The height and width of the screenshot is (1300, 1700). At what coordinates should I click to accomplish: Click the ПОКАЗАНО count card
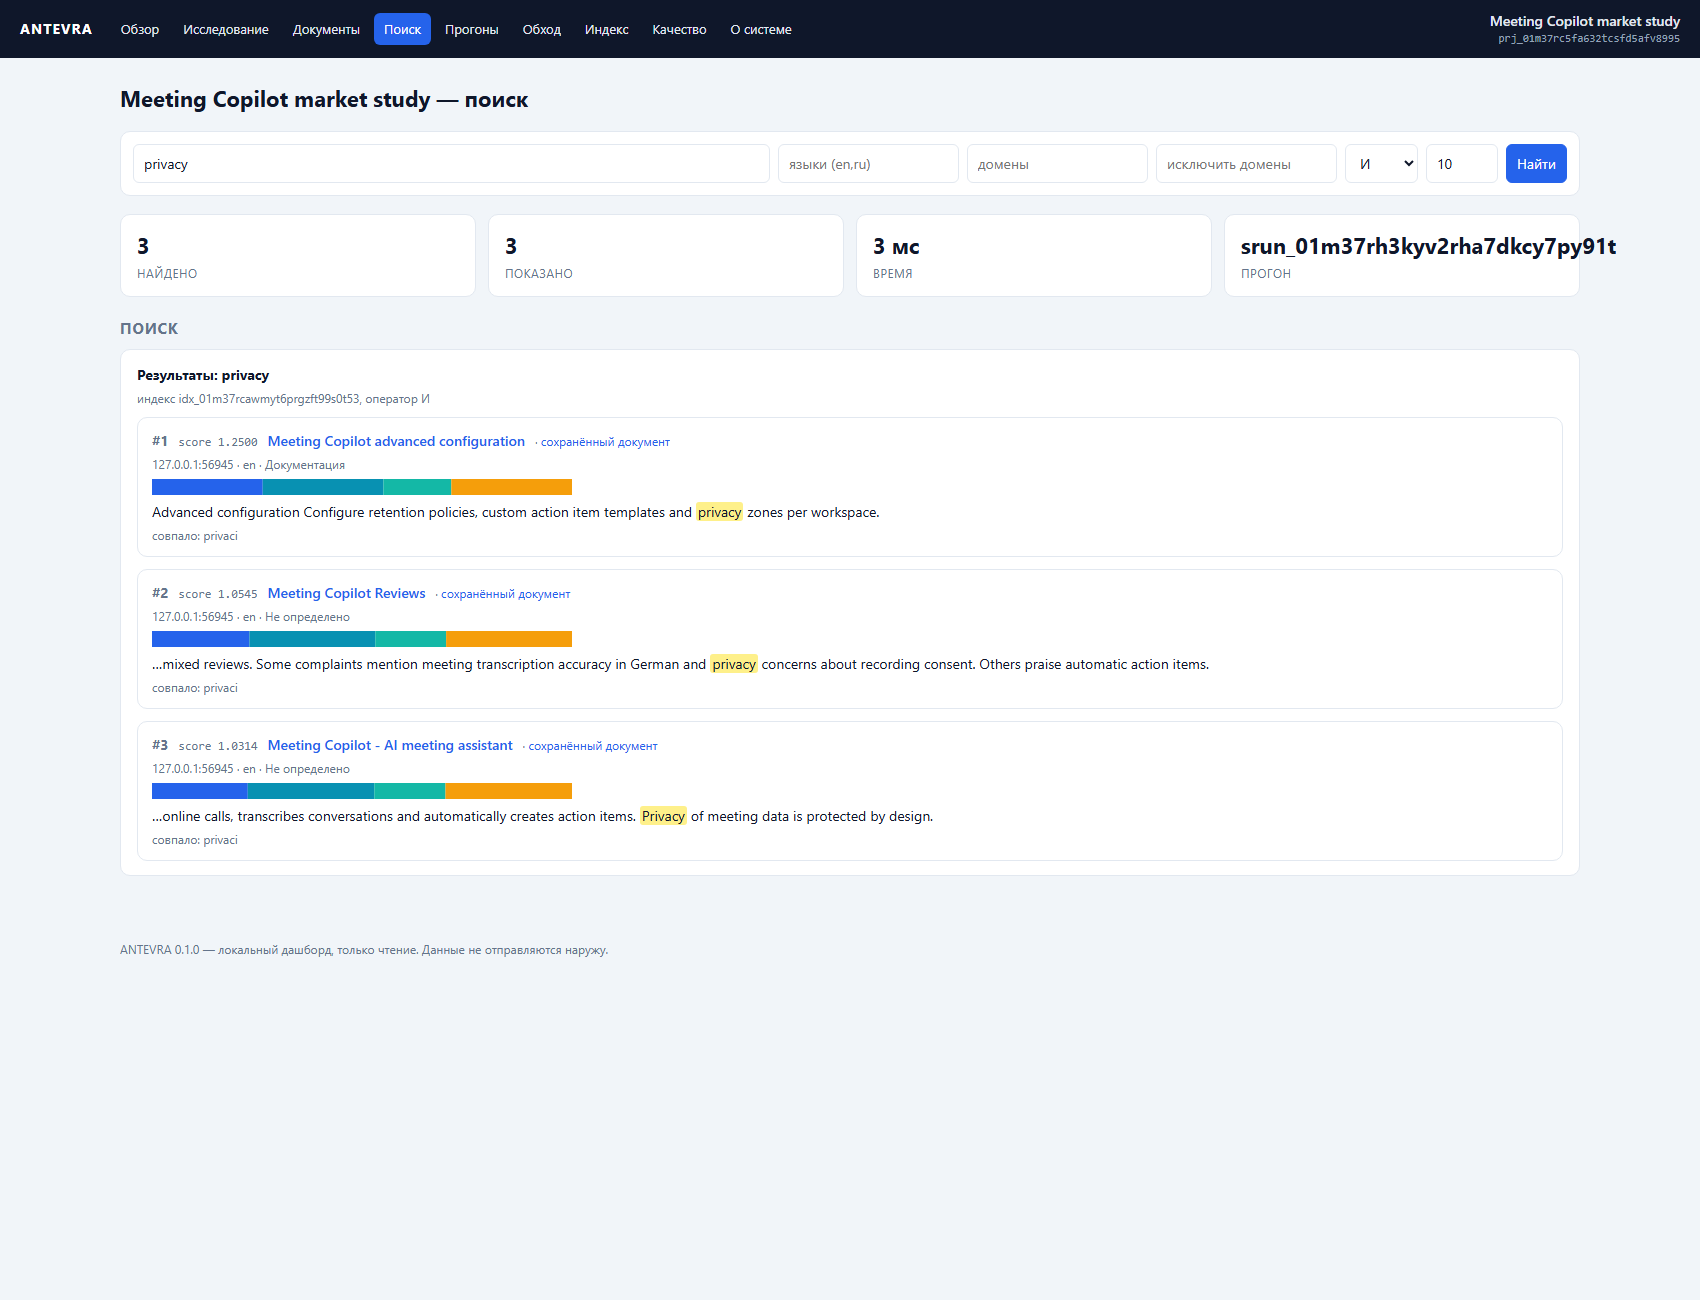pyautogui.click(x=666, y=256)
